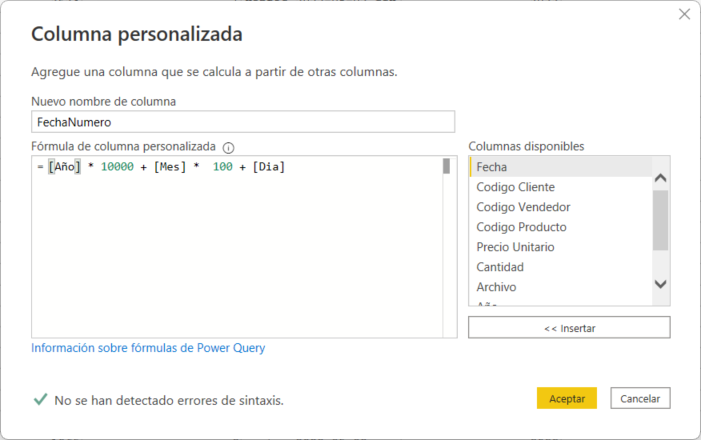This screenshot has height=440, width=701.
Task: Close the Columna personalizada dialog
Action: click(684, 14)
